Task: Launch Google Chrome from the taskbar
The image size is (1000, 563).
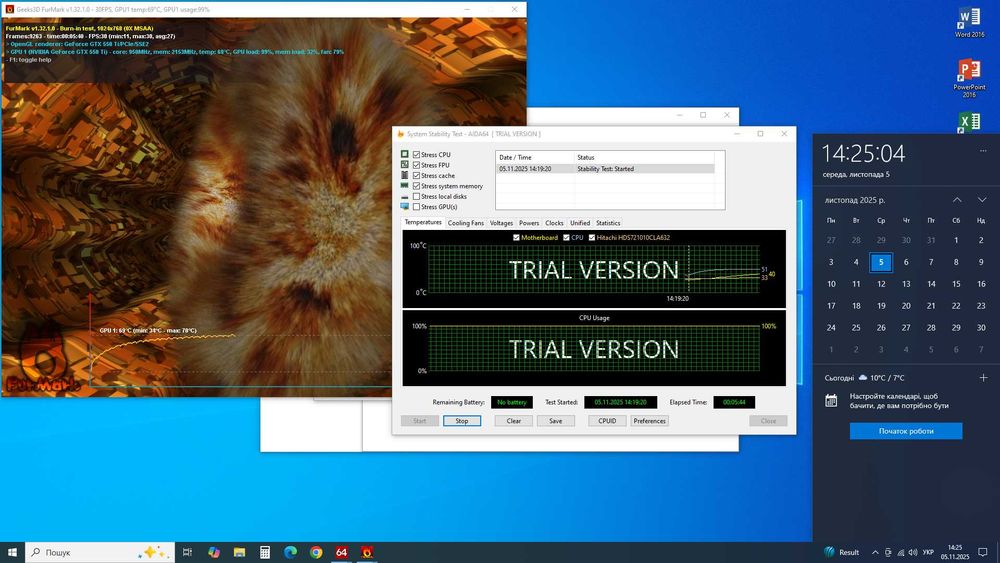Action: (316, 552)
